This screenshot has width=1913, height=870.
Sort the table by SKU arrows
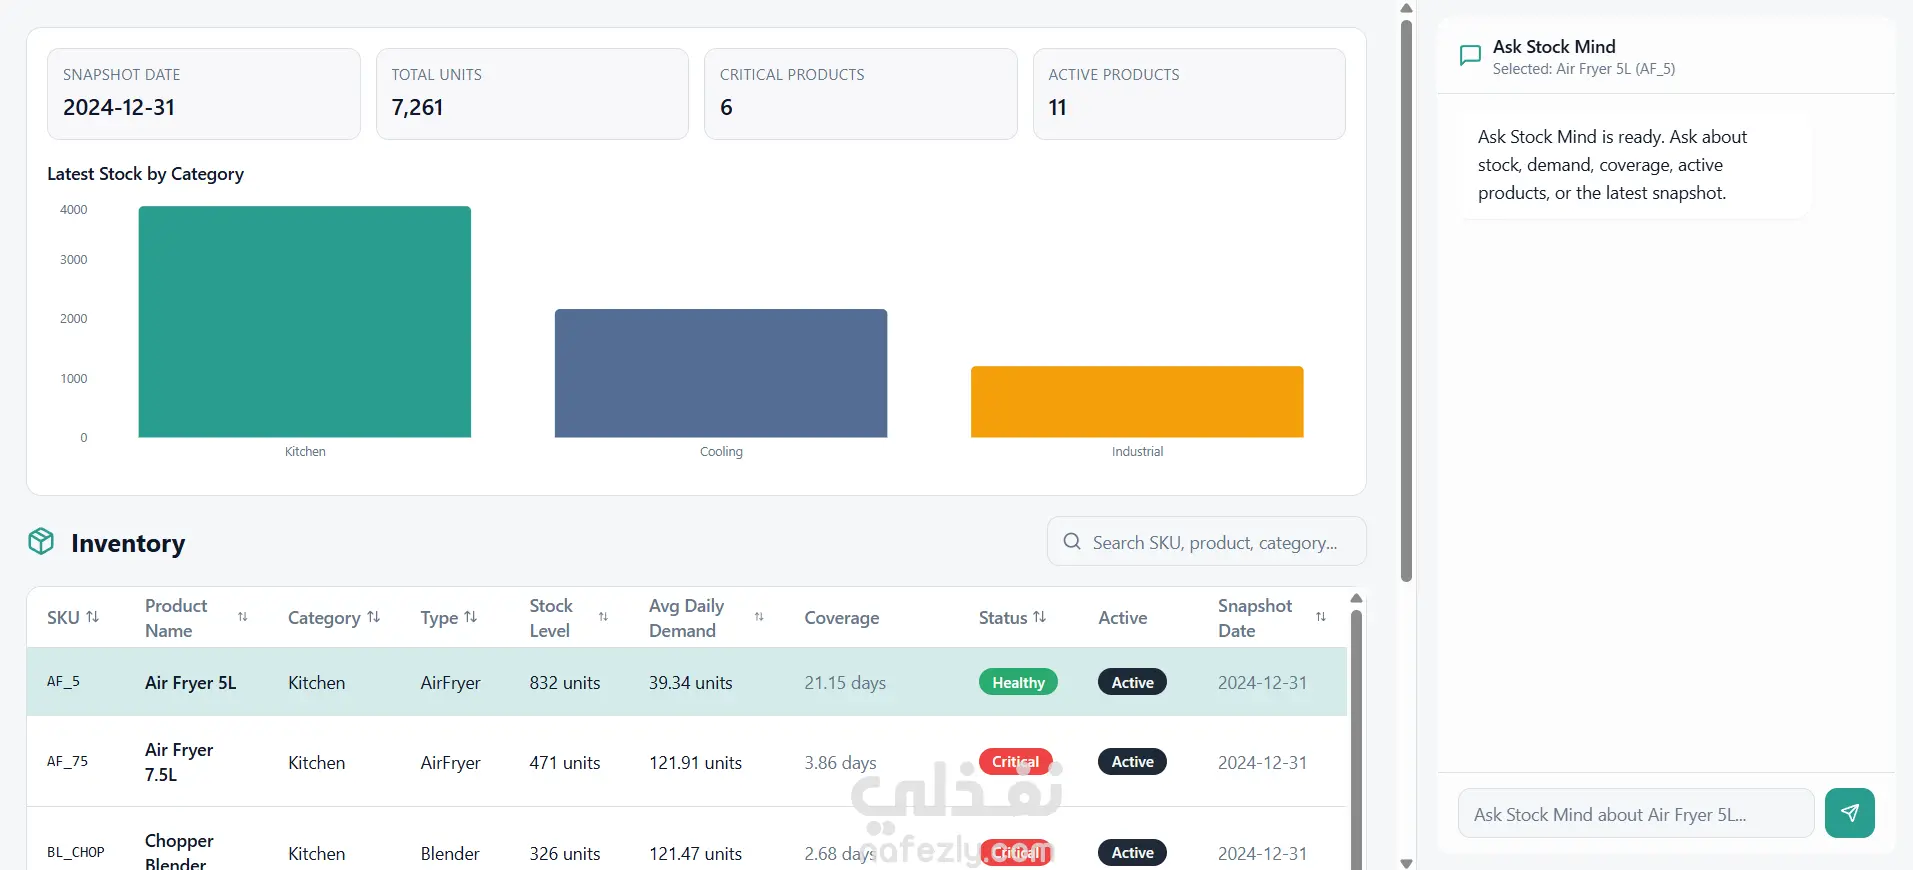tap(93, 617)
